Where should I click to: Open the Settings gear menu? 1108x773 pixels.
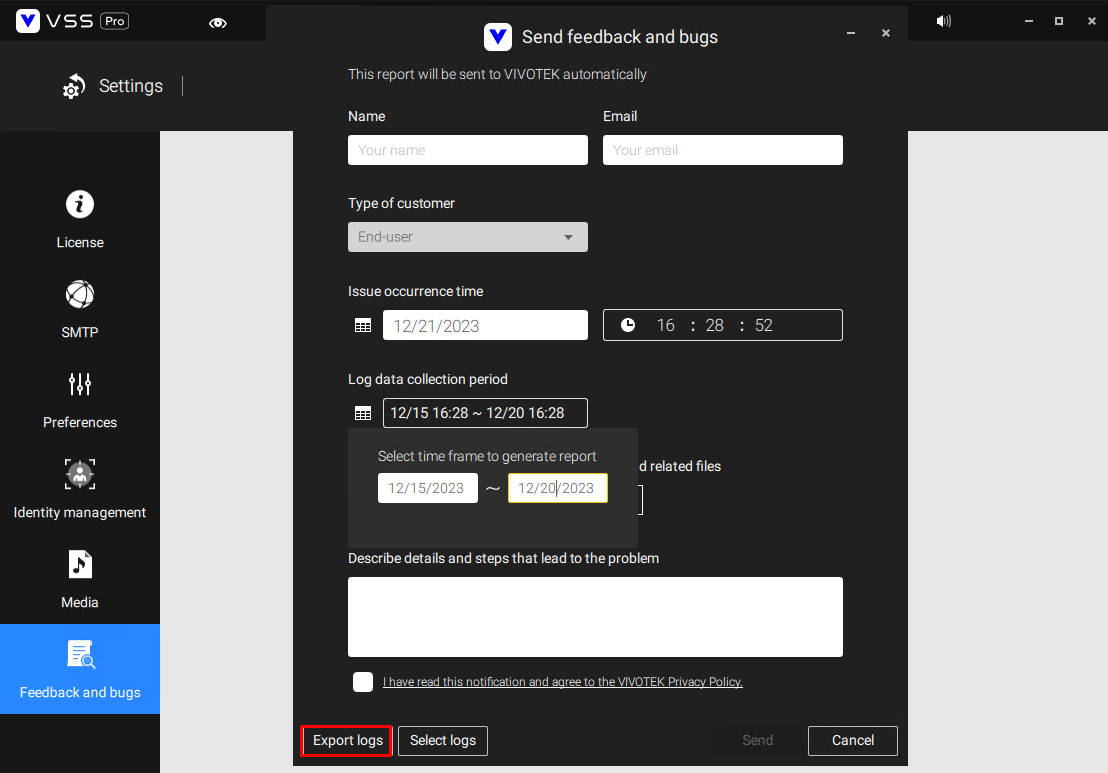(73, 86)
